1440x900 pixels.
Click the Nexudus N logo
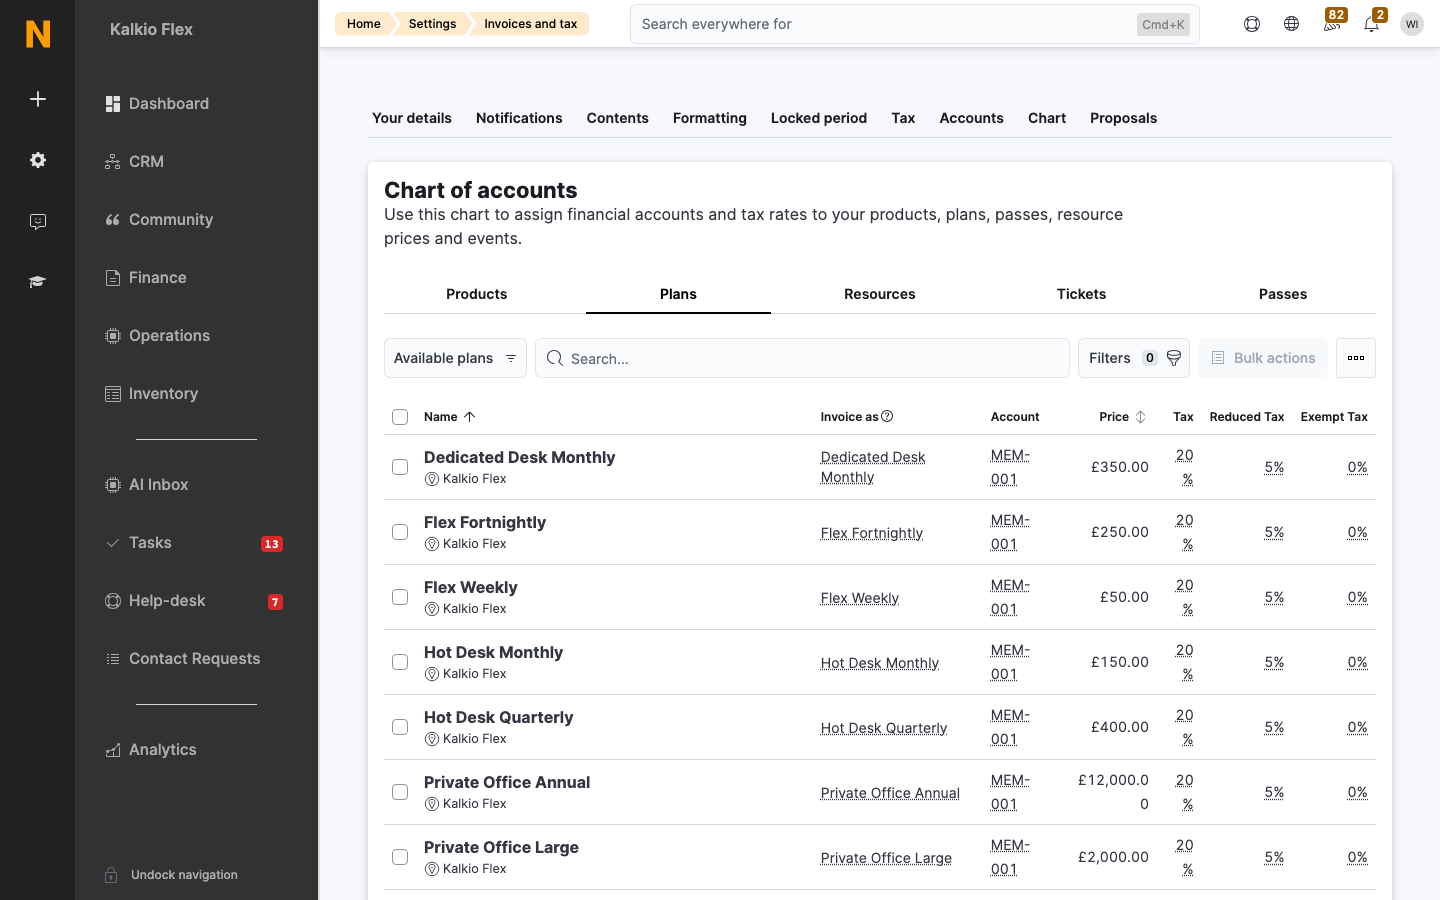38,34
